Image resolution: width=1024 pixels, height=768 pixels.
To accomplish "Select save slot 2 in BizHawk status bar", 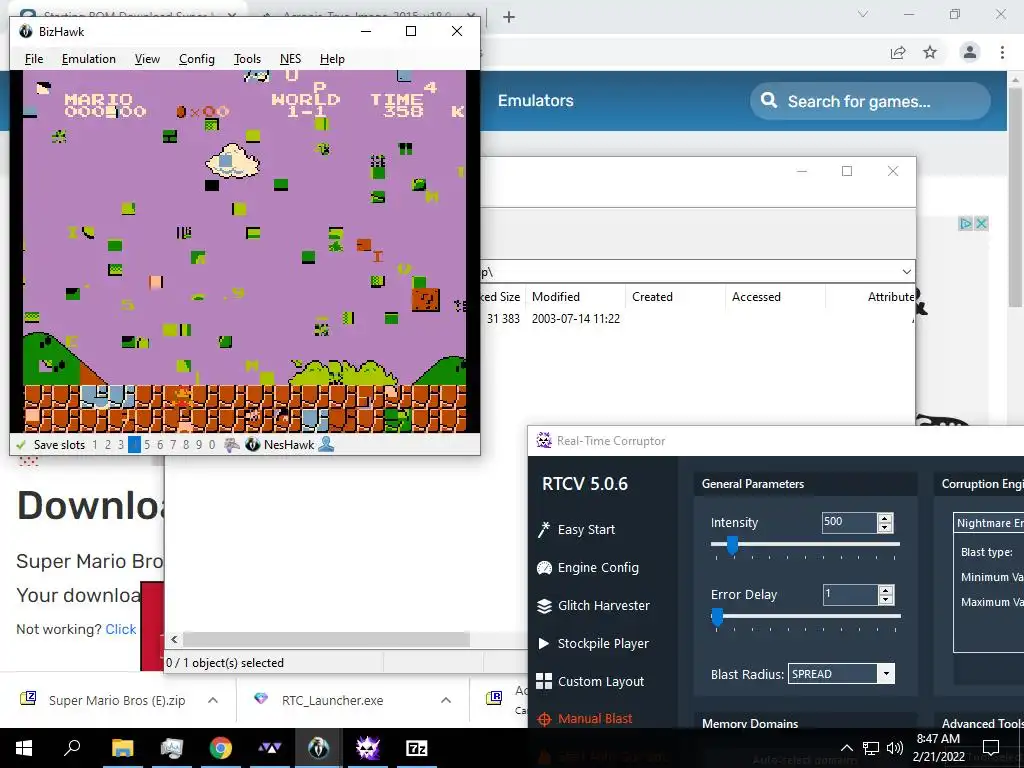I will tap(108, 445).
